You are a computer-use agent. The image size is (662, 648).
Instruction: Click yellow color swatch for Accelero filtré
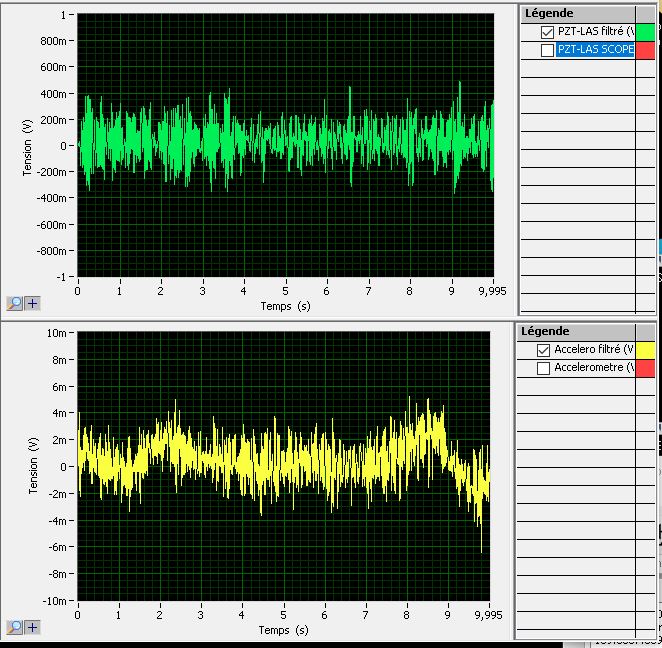pos(645,350)
